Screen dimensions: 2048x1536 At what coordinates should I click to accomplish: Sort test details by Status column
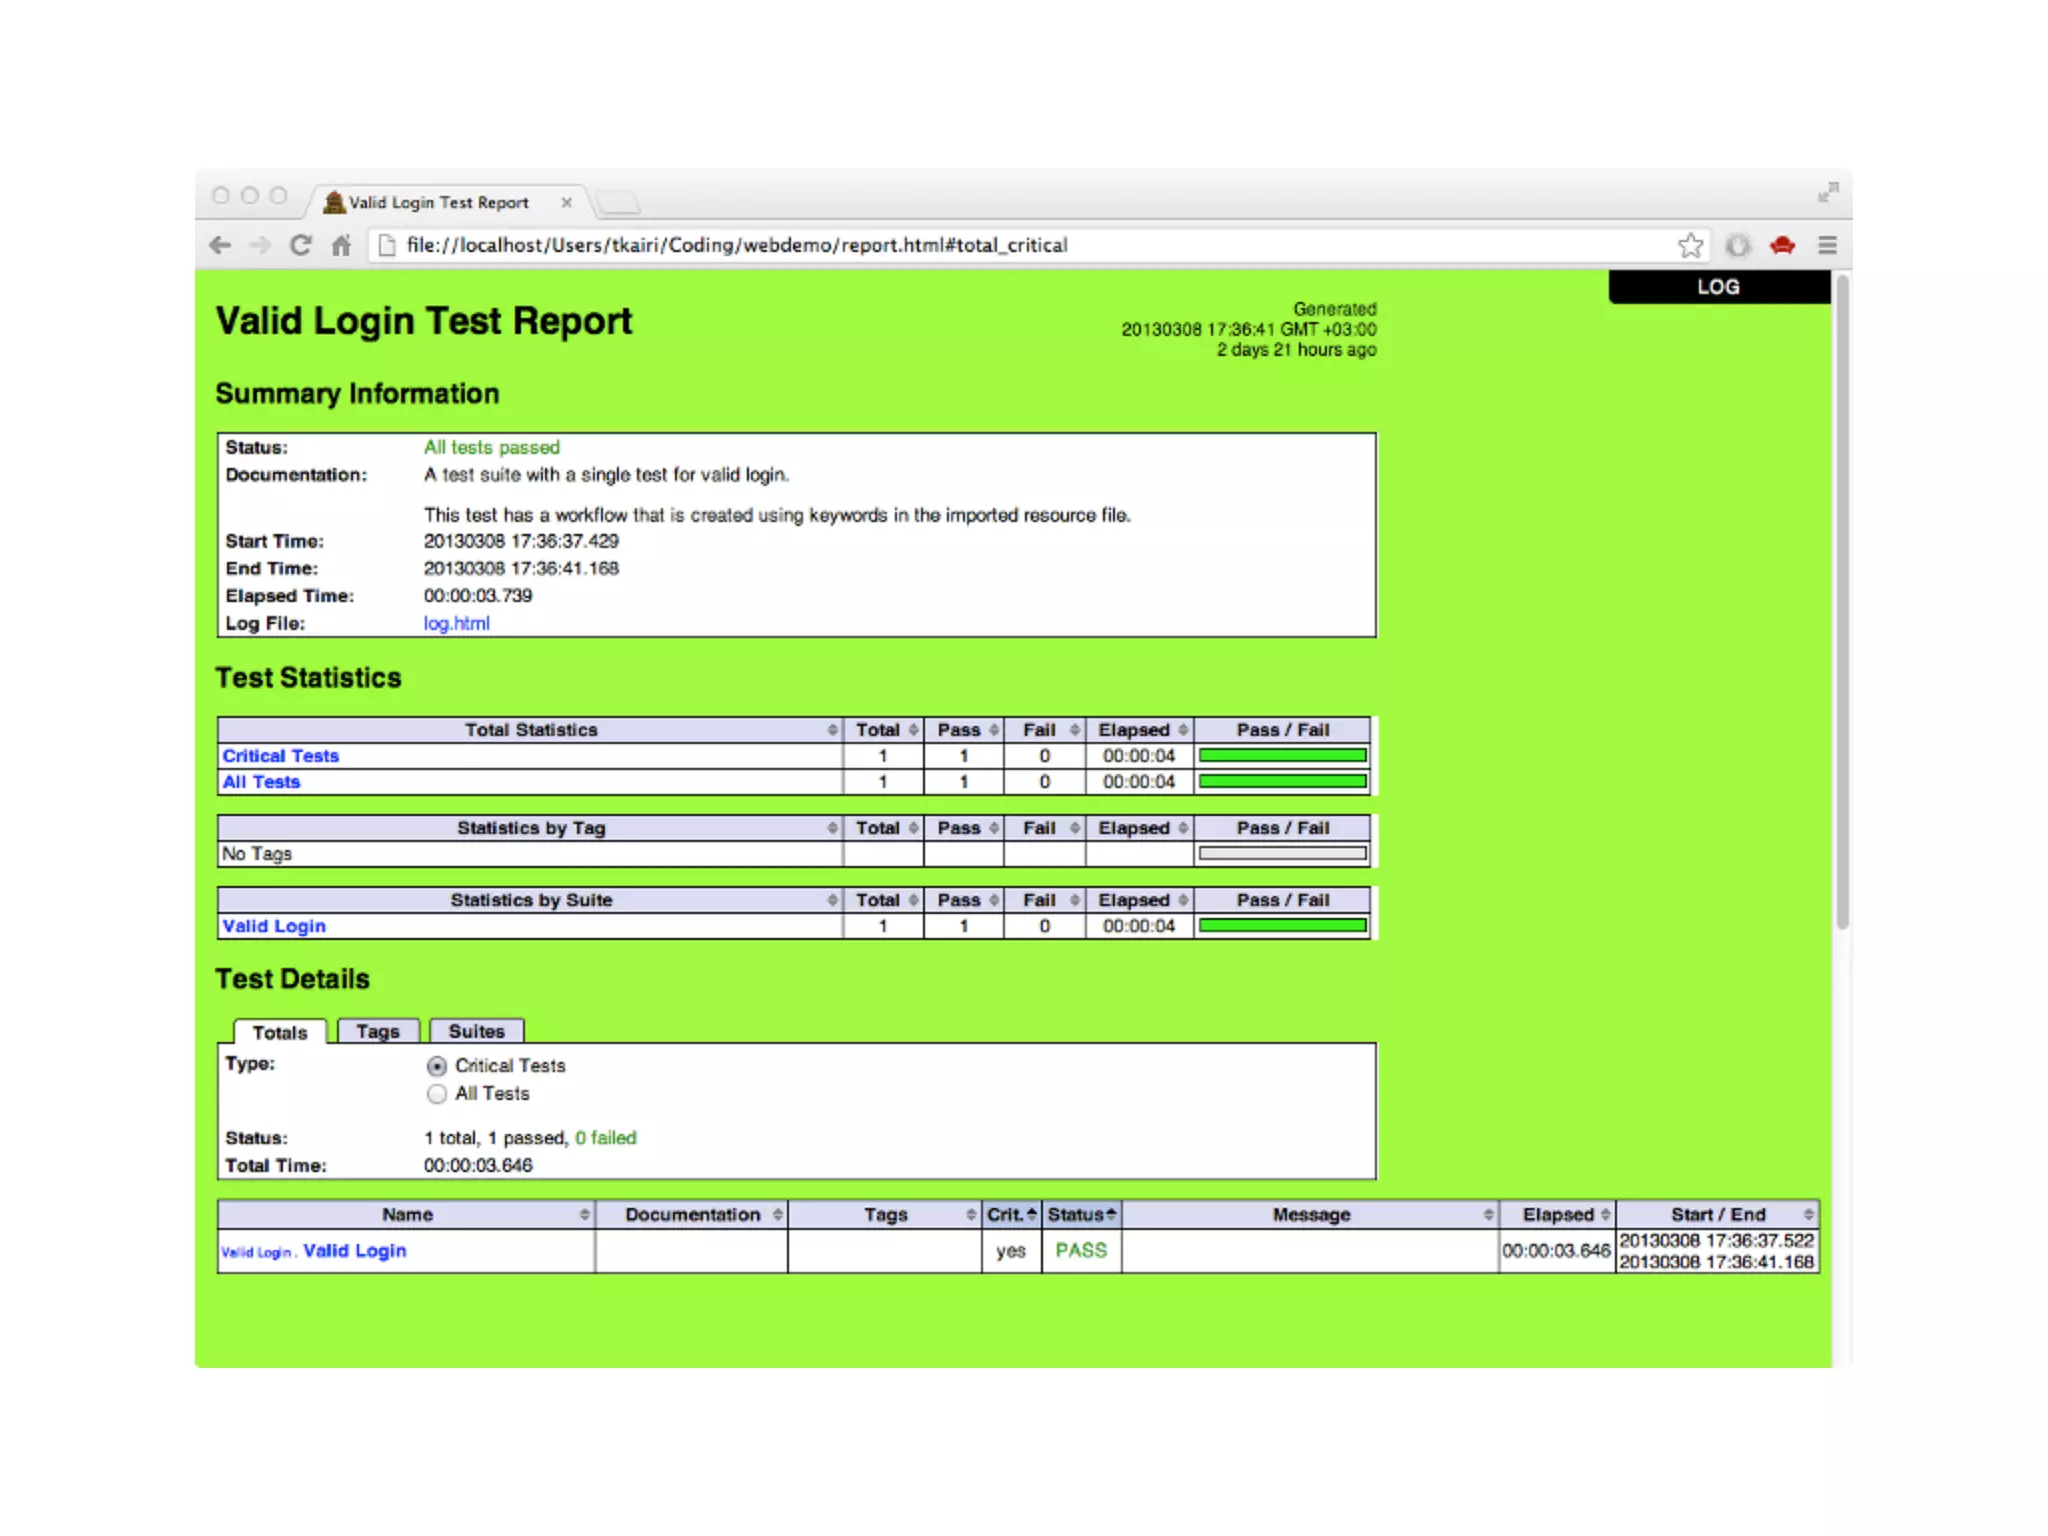point(1081,1214)
